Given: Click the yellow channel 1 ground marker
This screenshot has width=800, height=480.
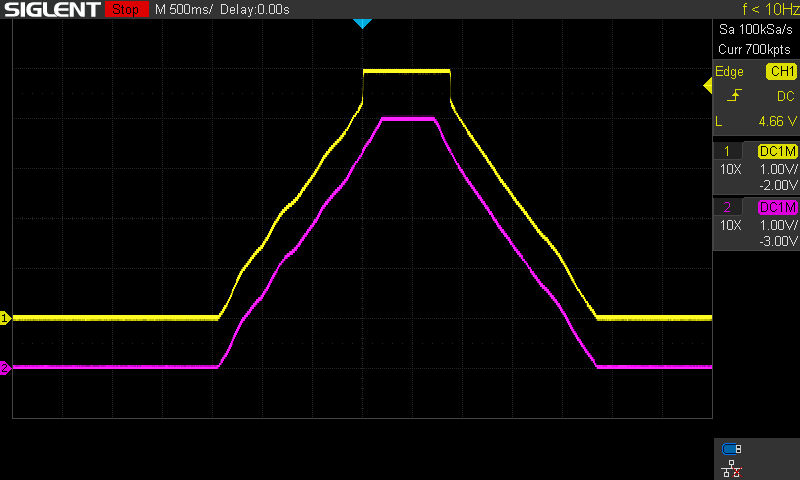Looking at the screenshot, I should click(5, 318).
